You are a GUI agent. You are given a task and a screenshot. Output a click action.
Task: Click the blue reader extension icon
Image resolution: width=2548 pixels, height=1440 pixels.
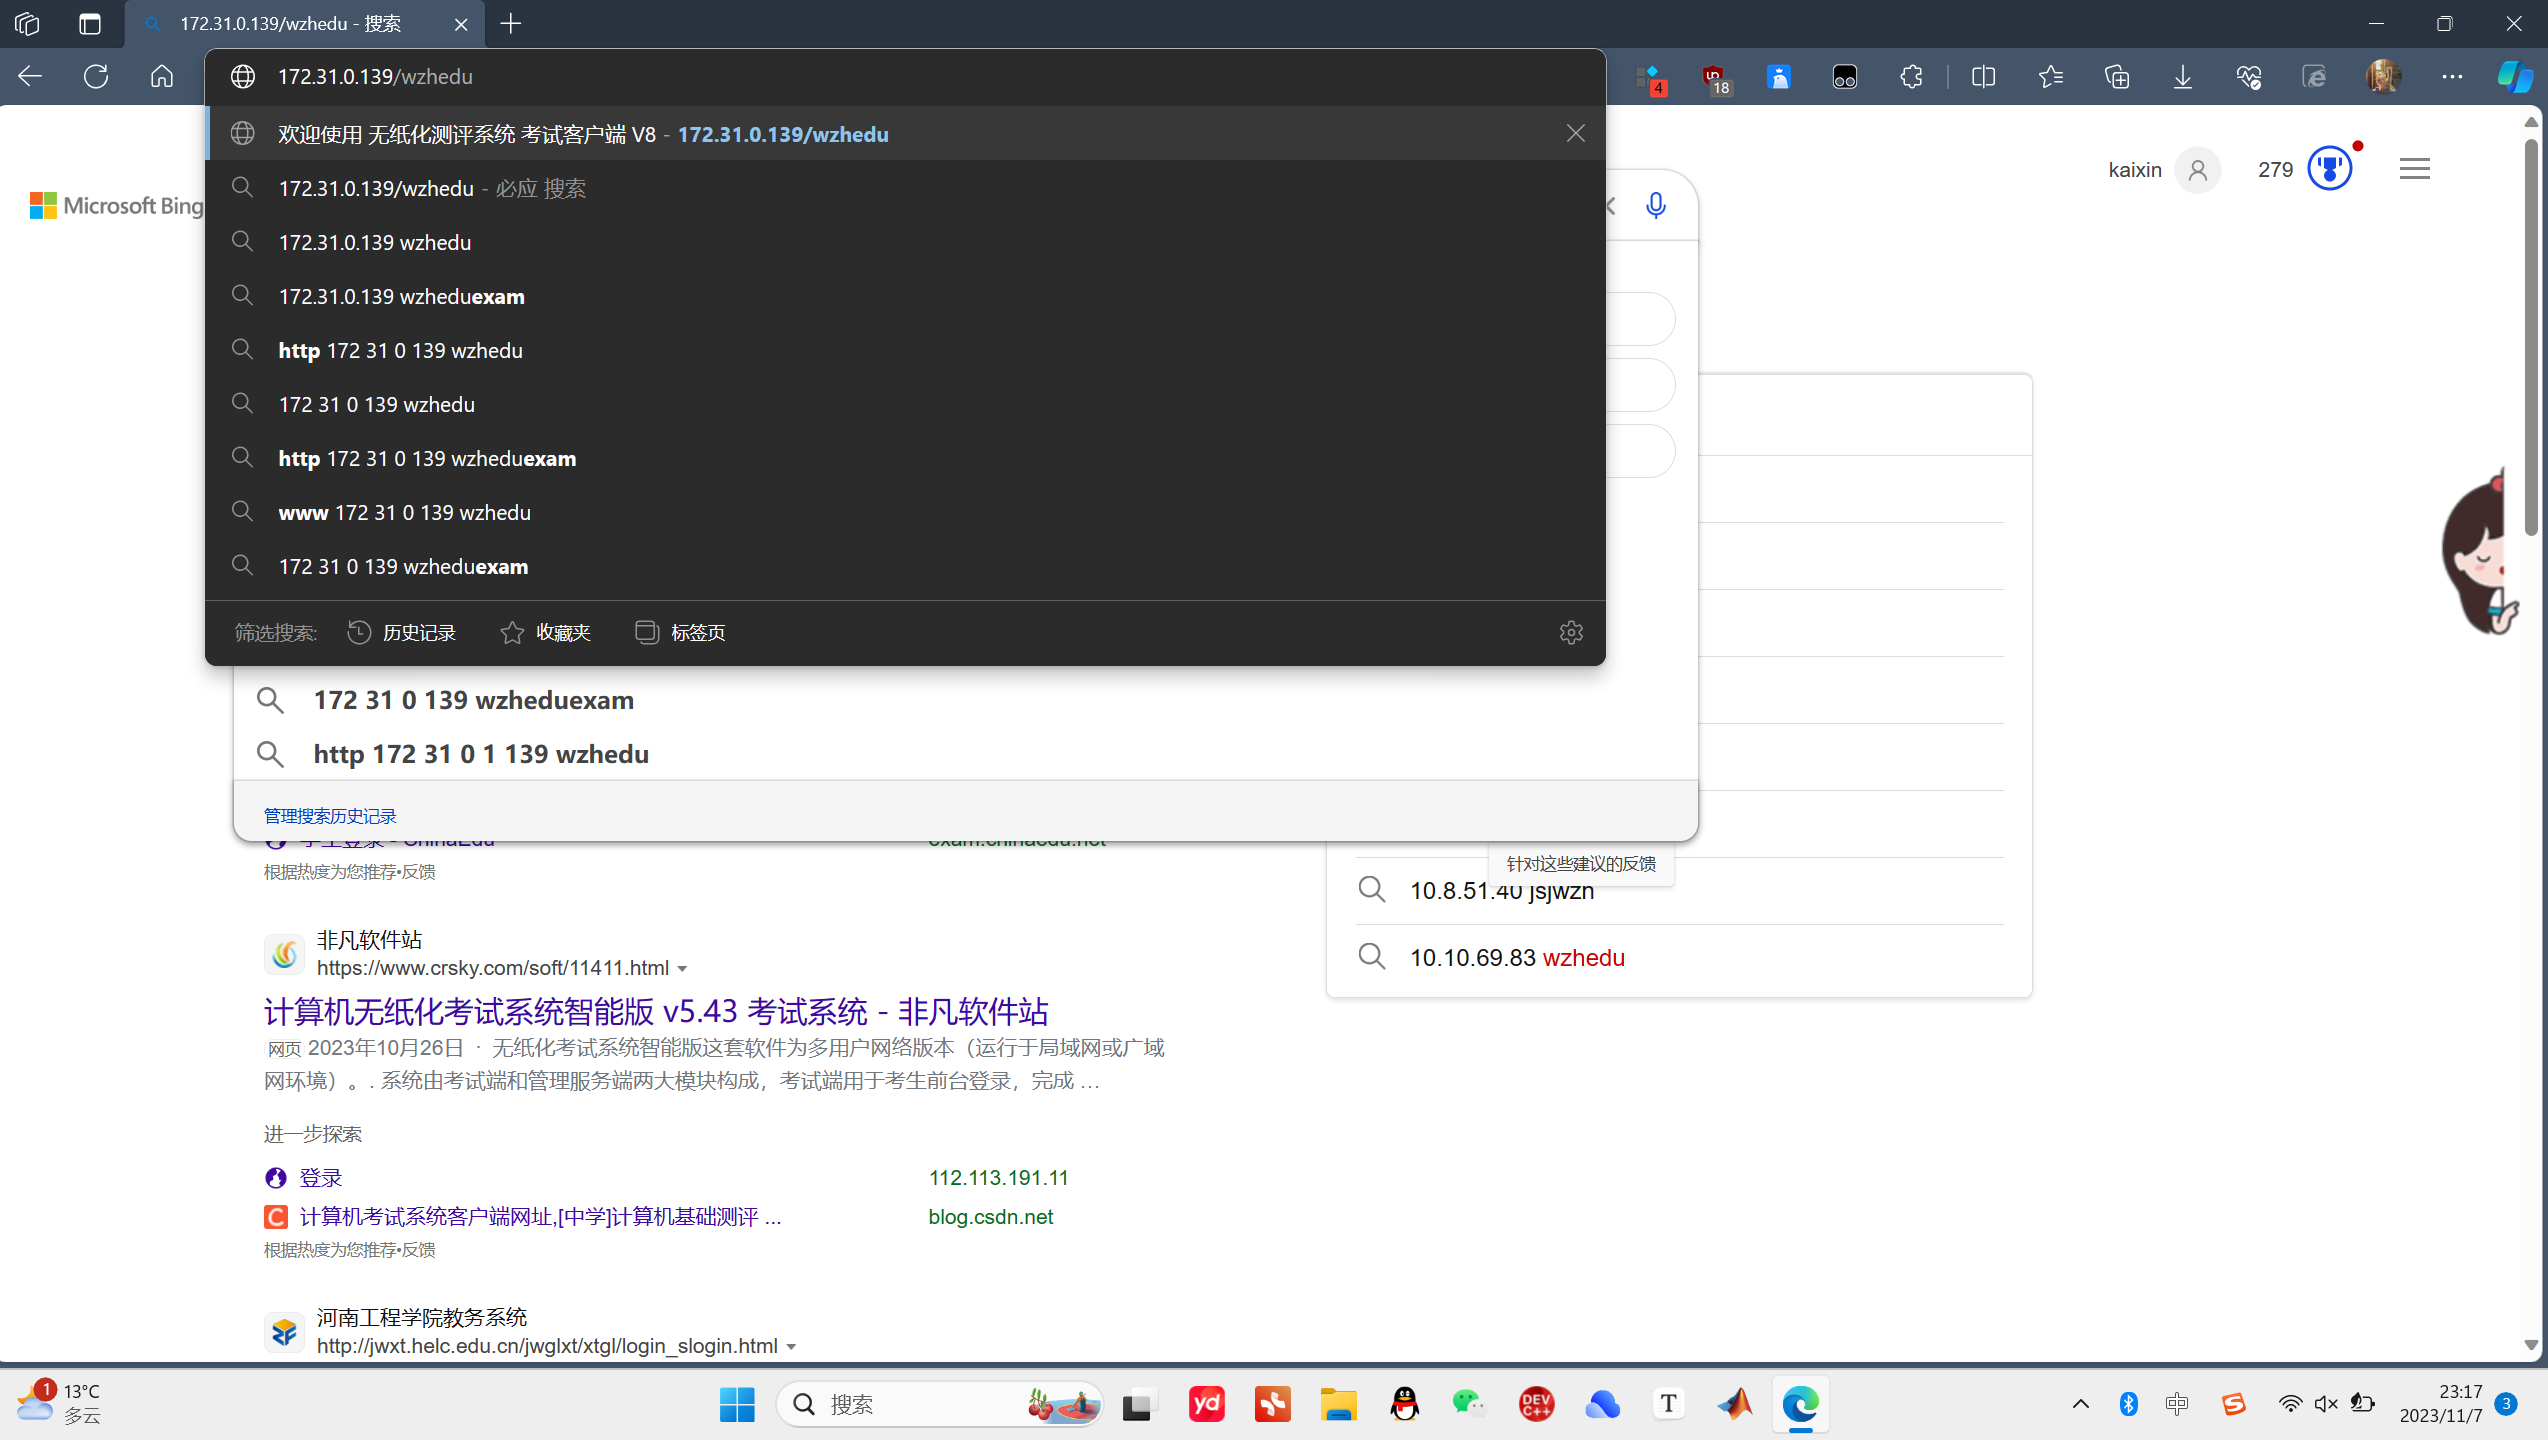tap(1779, 76)
